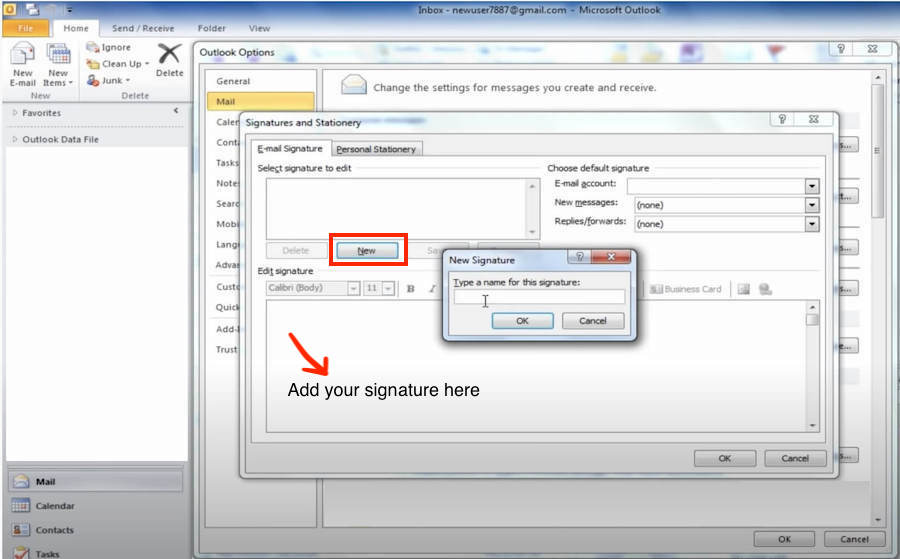
Task: Expand the Outlook Data File tree
Action: (x=15, y=139)
